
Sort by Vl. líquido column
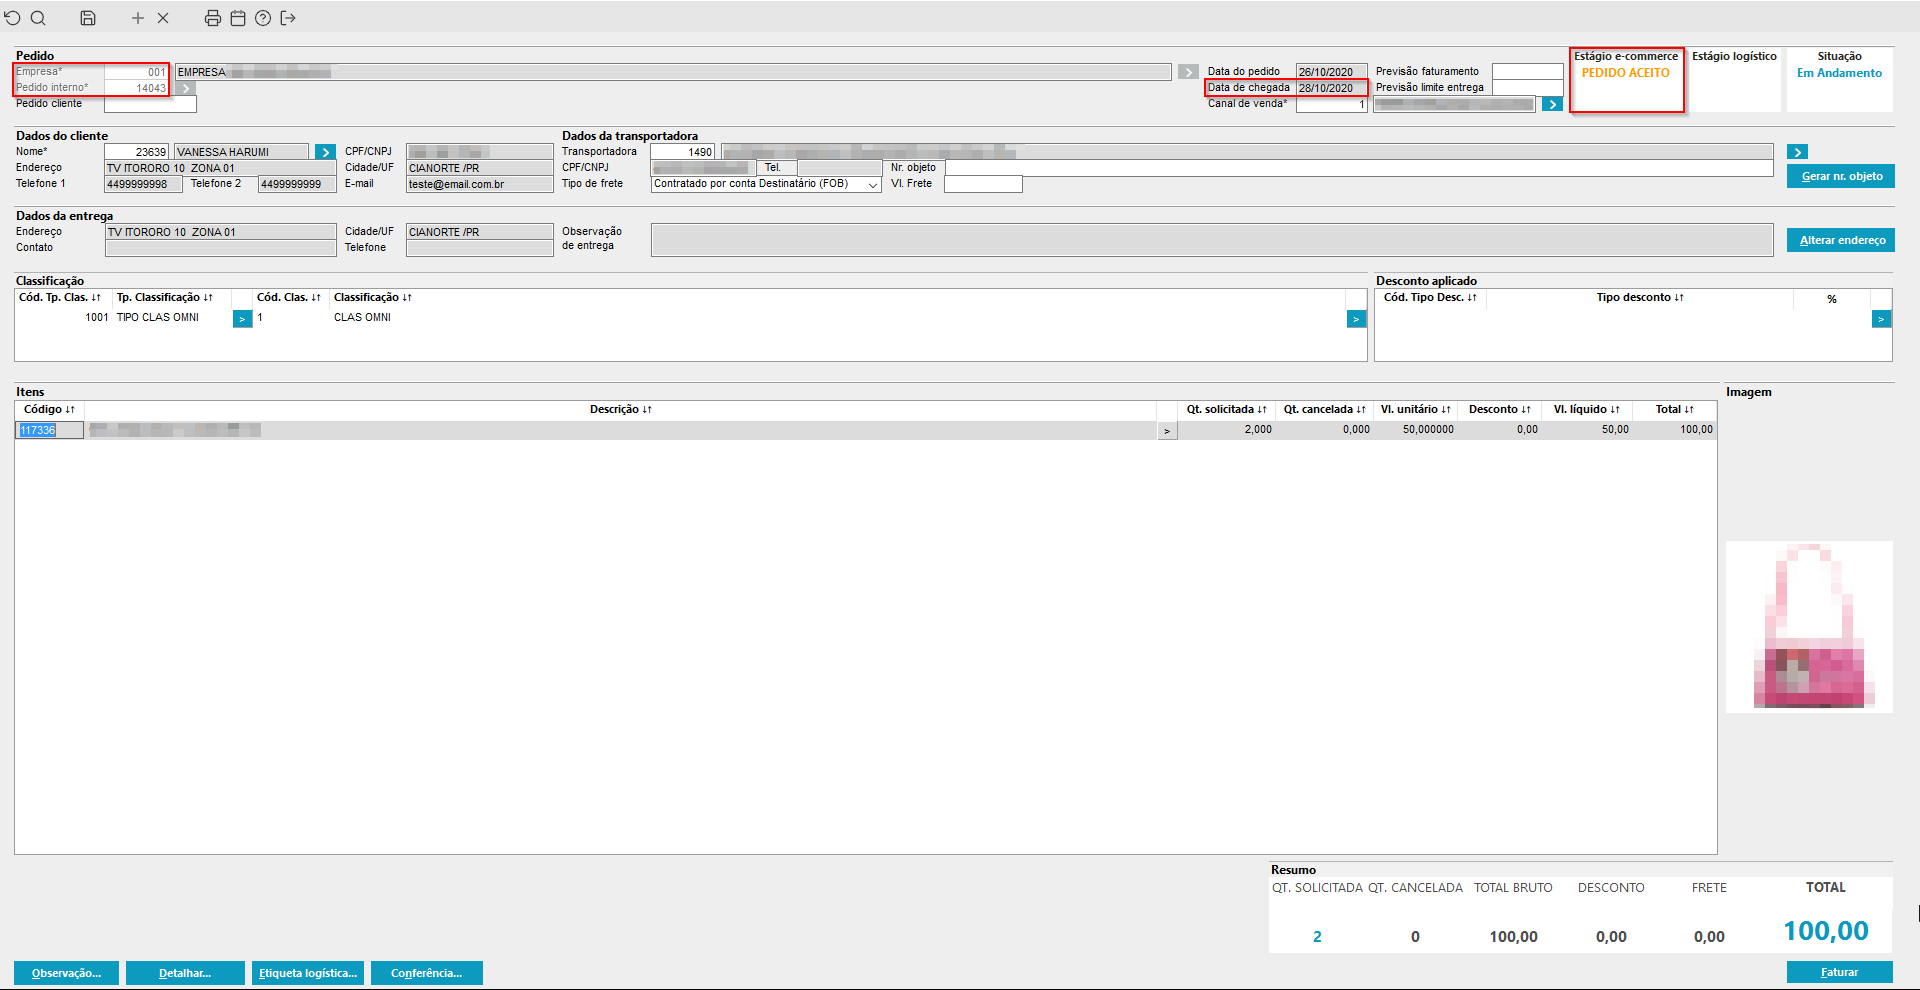coord(1586,409)
